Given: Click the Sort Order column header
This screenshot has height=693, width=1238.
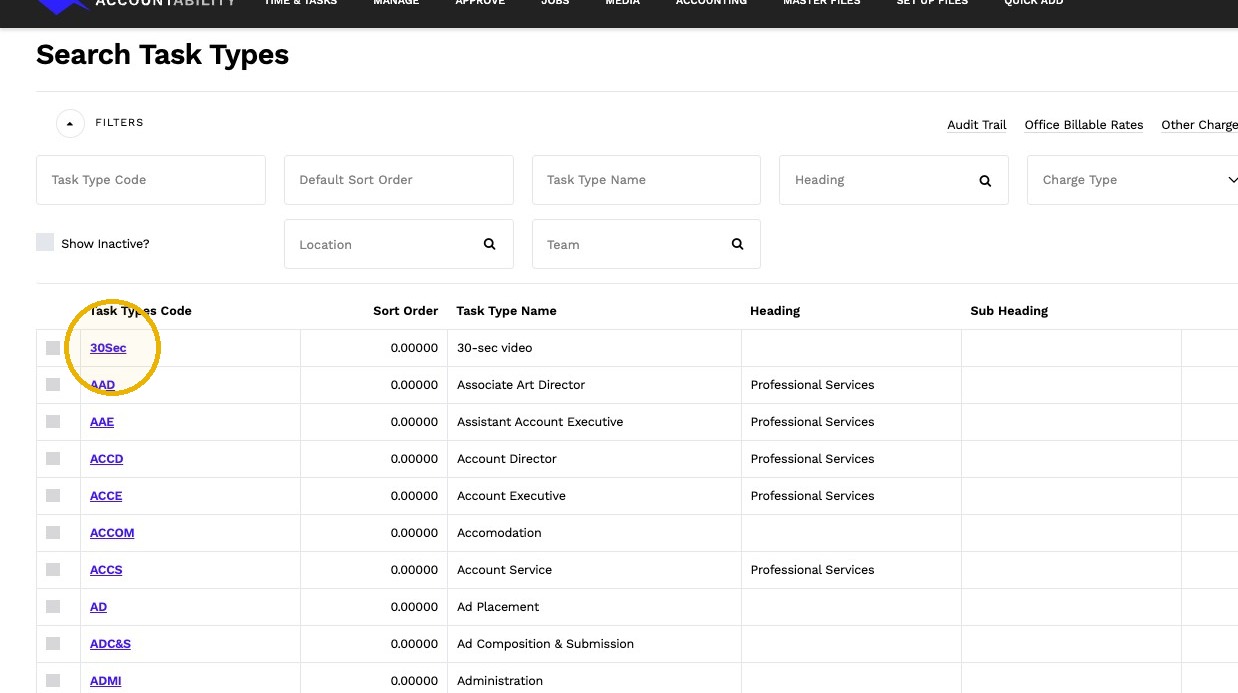Looking at the screenshot, I should tap(405, 311).
